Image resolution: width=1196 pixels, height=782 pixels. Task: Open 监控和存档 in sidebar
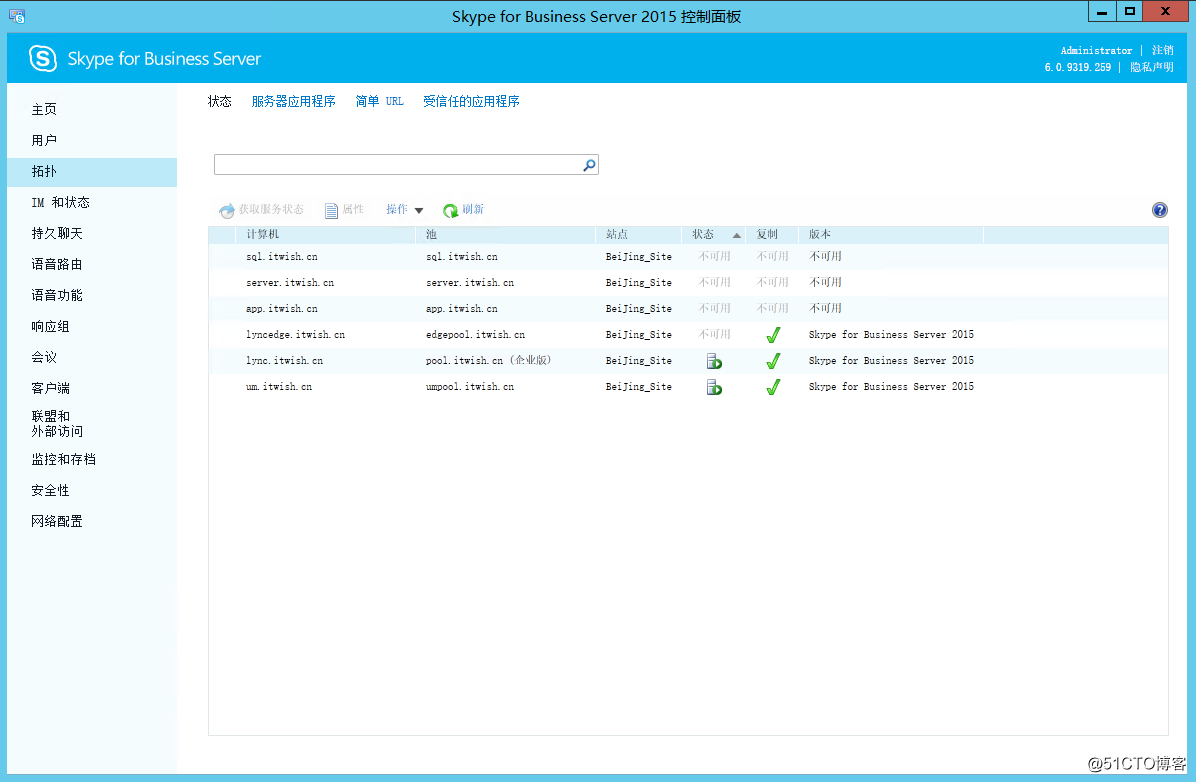click(63, 459)
